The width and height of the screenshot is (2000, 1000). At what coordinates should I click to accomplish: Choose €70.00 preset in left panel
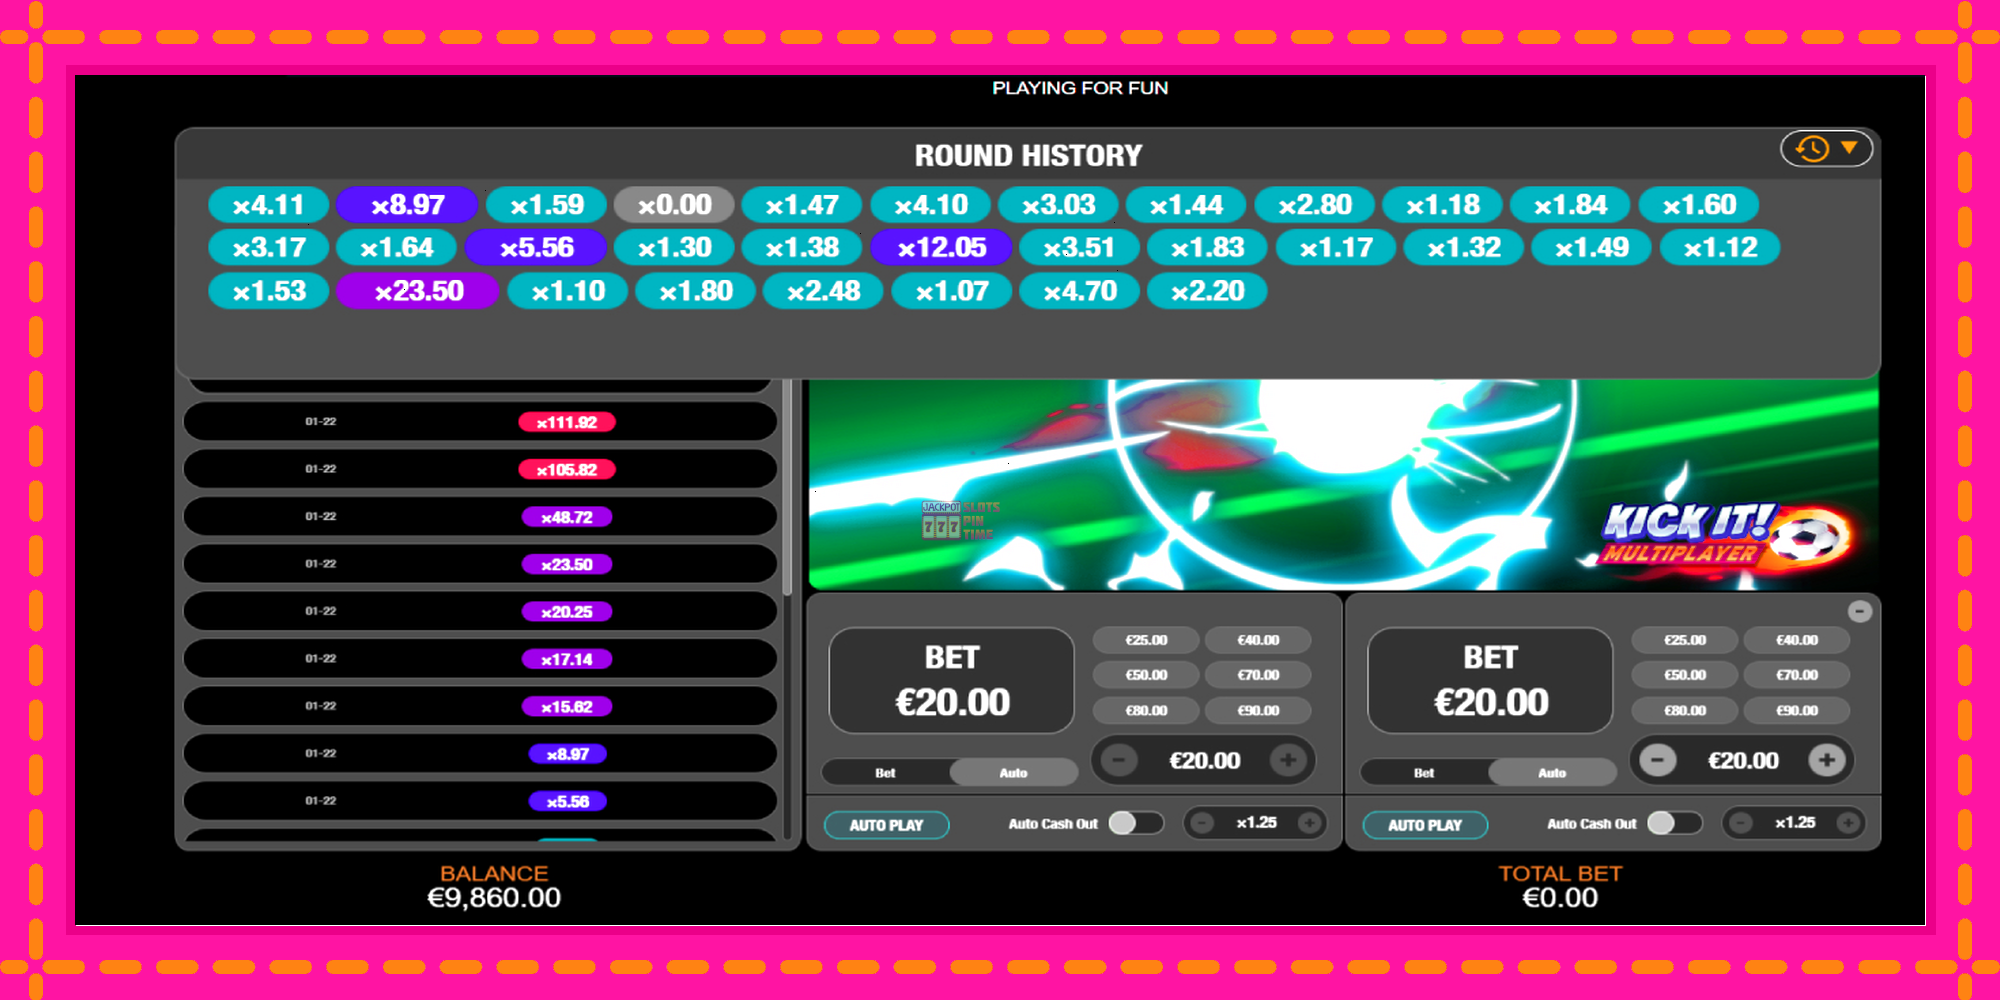(1258, 675)
